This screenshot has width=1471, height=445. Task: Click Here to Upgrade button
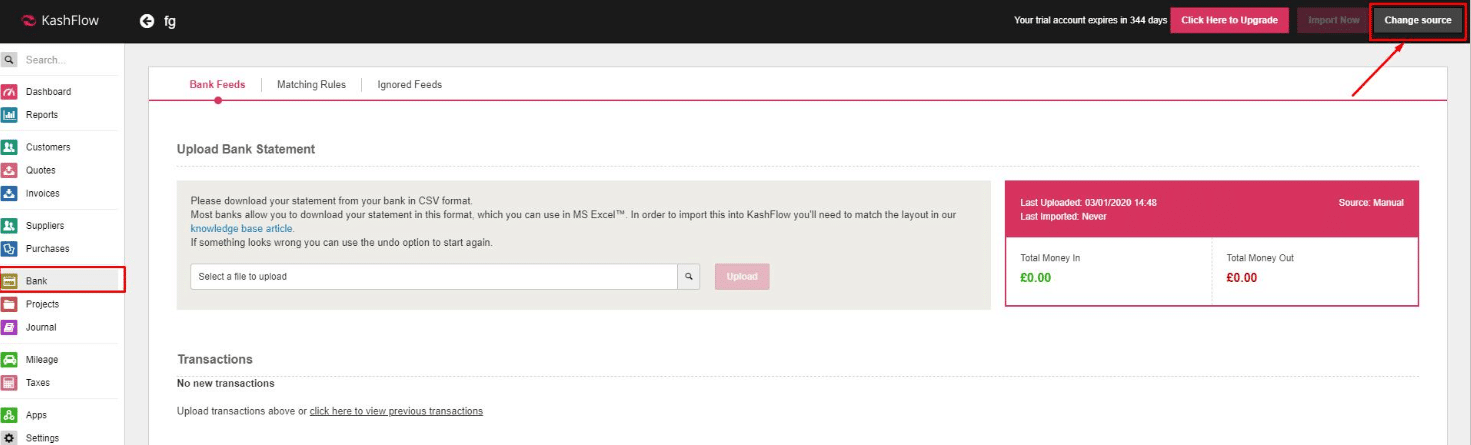coord(1229,20)
